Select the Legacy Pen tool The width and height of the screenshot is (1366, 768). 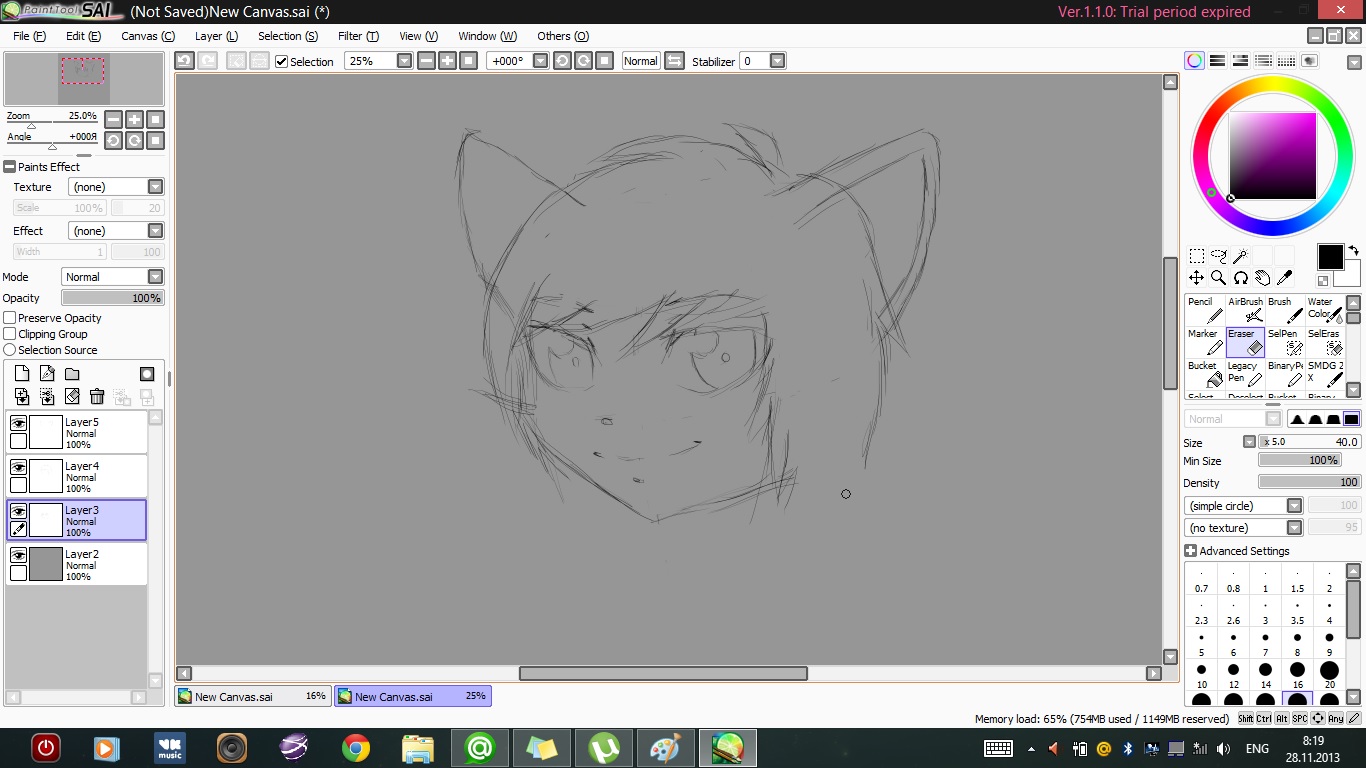click(x=1245, y=374)
